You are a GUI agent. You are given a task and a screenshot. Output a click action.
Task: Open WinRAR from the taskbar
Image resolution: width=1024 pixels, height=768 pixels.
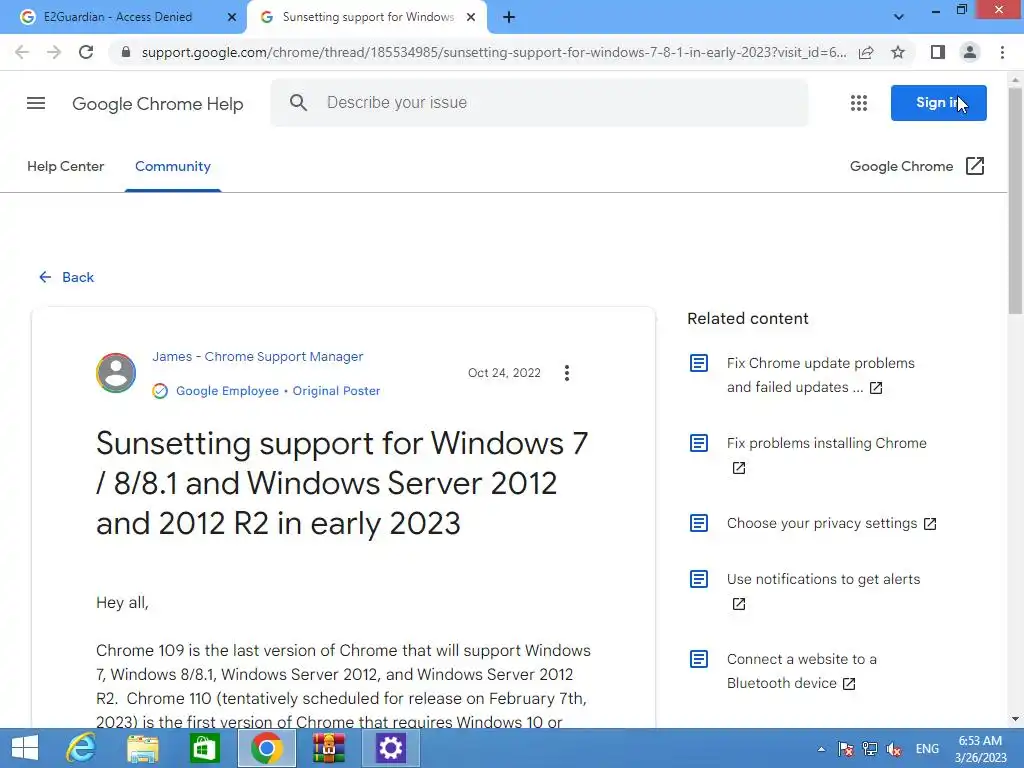(x=328, y=748)
